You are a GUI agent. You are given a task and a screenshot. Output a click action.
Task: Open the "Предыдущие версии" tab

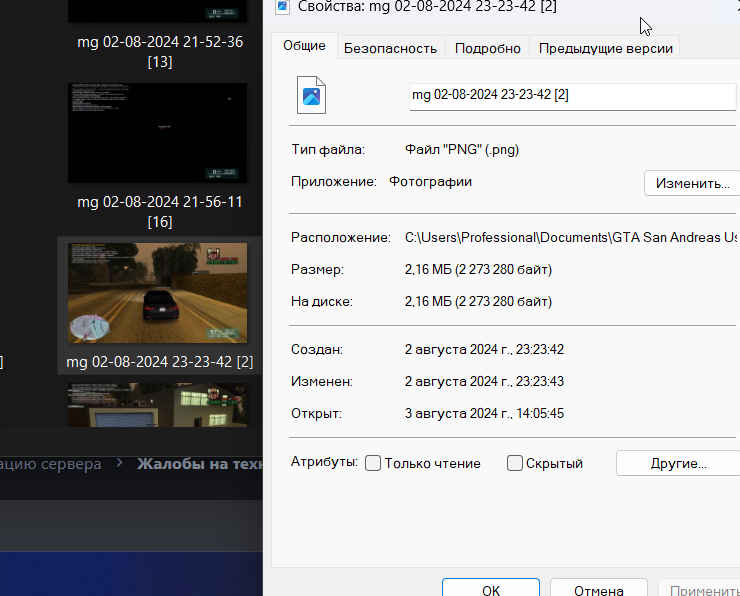tap(605, 48)
